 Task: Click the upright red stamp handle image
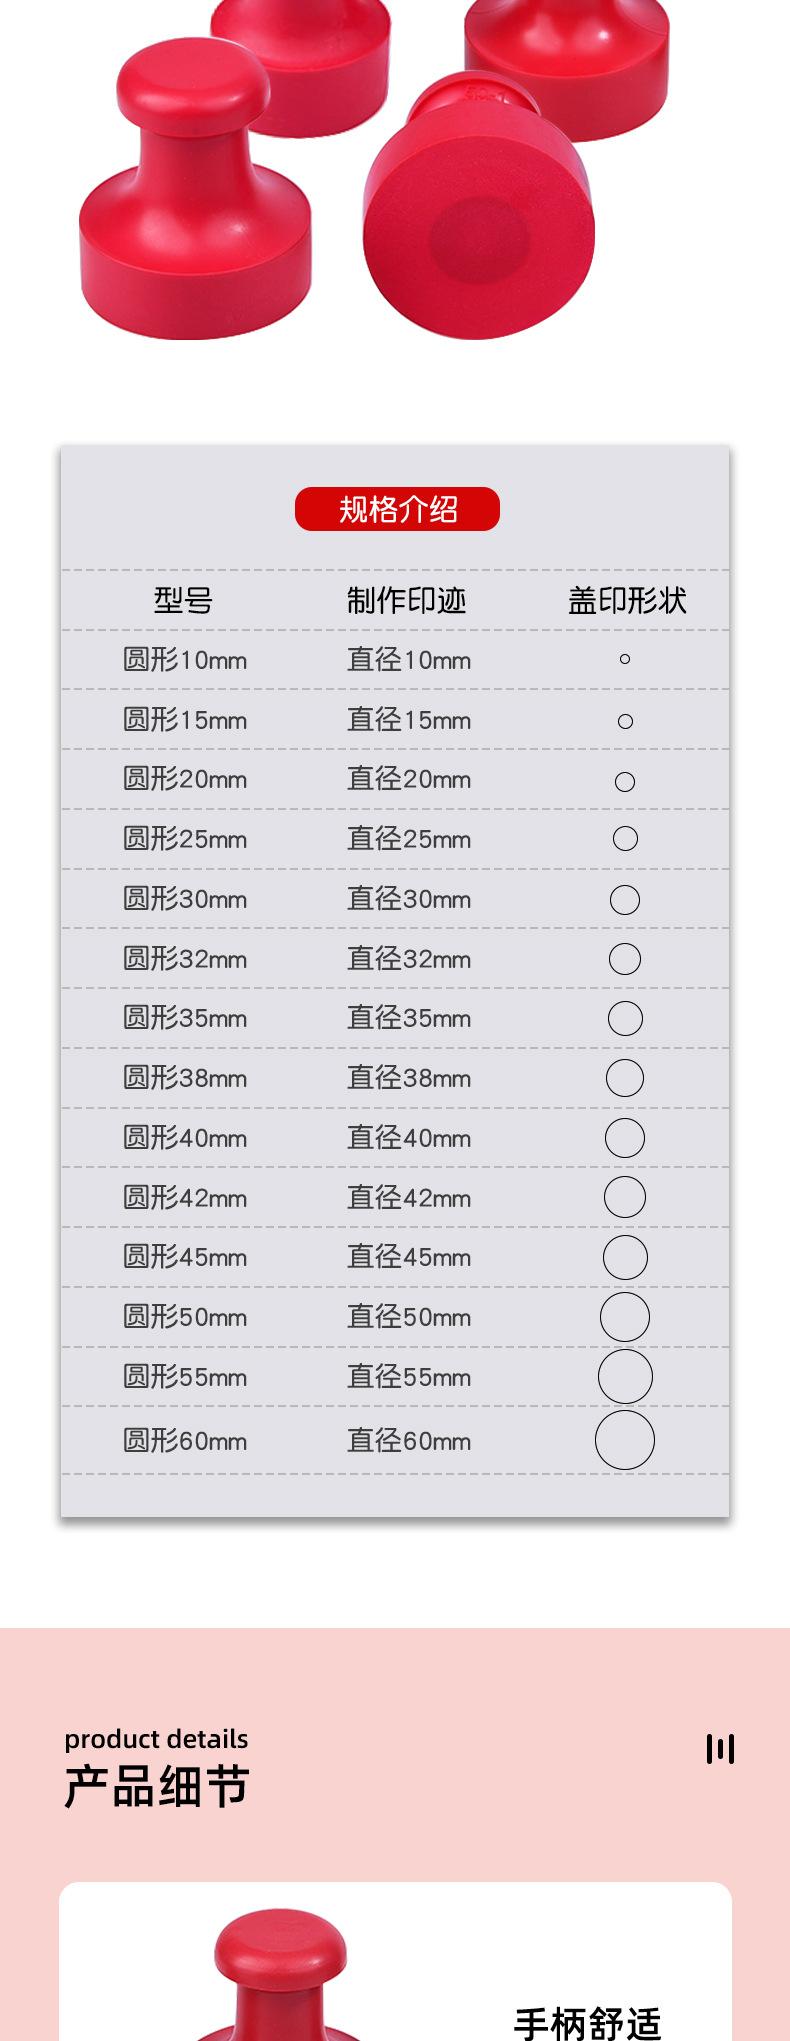pyautogui.click(x=196, y=190)
